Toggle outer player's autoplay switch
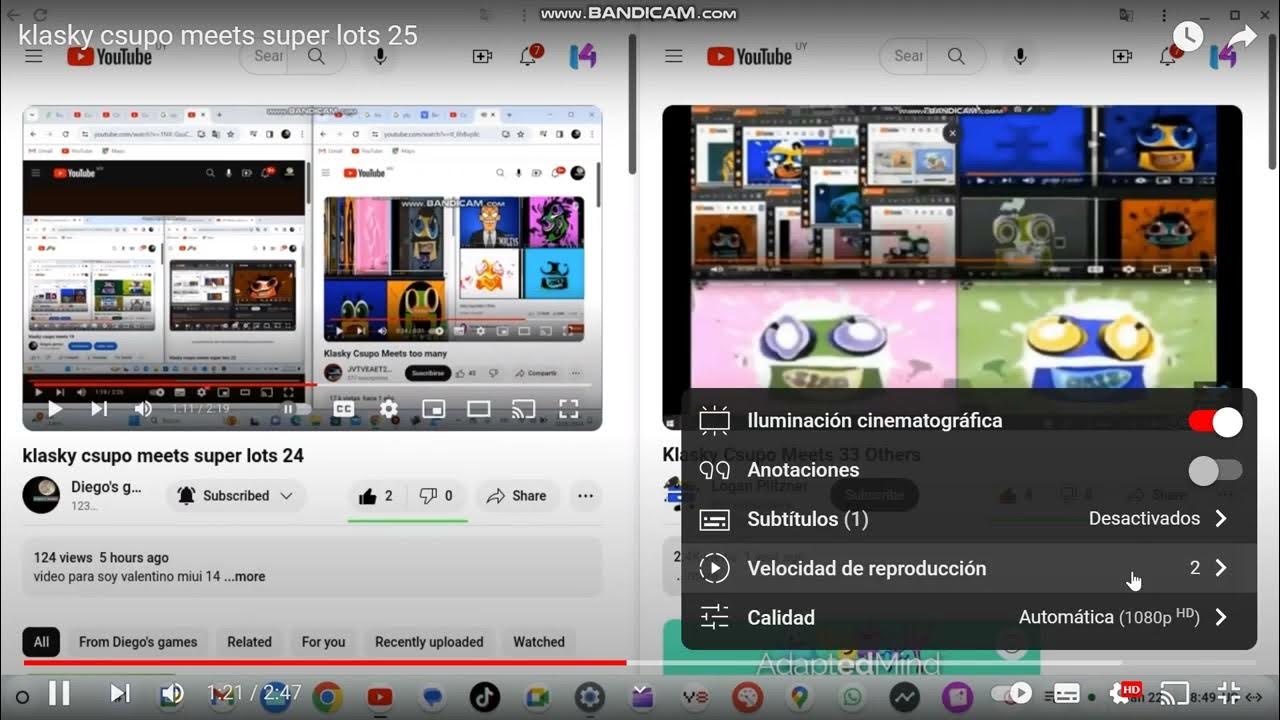This screenshot has height=720, width=1280. coord(1011,693)
